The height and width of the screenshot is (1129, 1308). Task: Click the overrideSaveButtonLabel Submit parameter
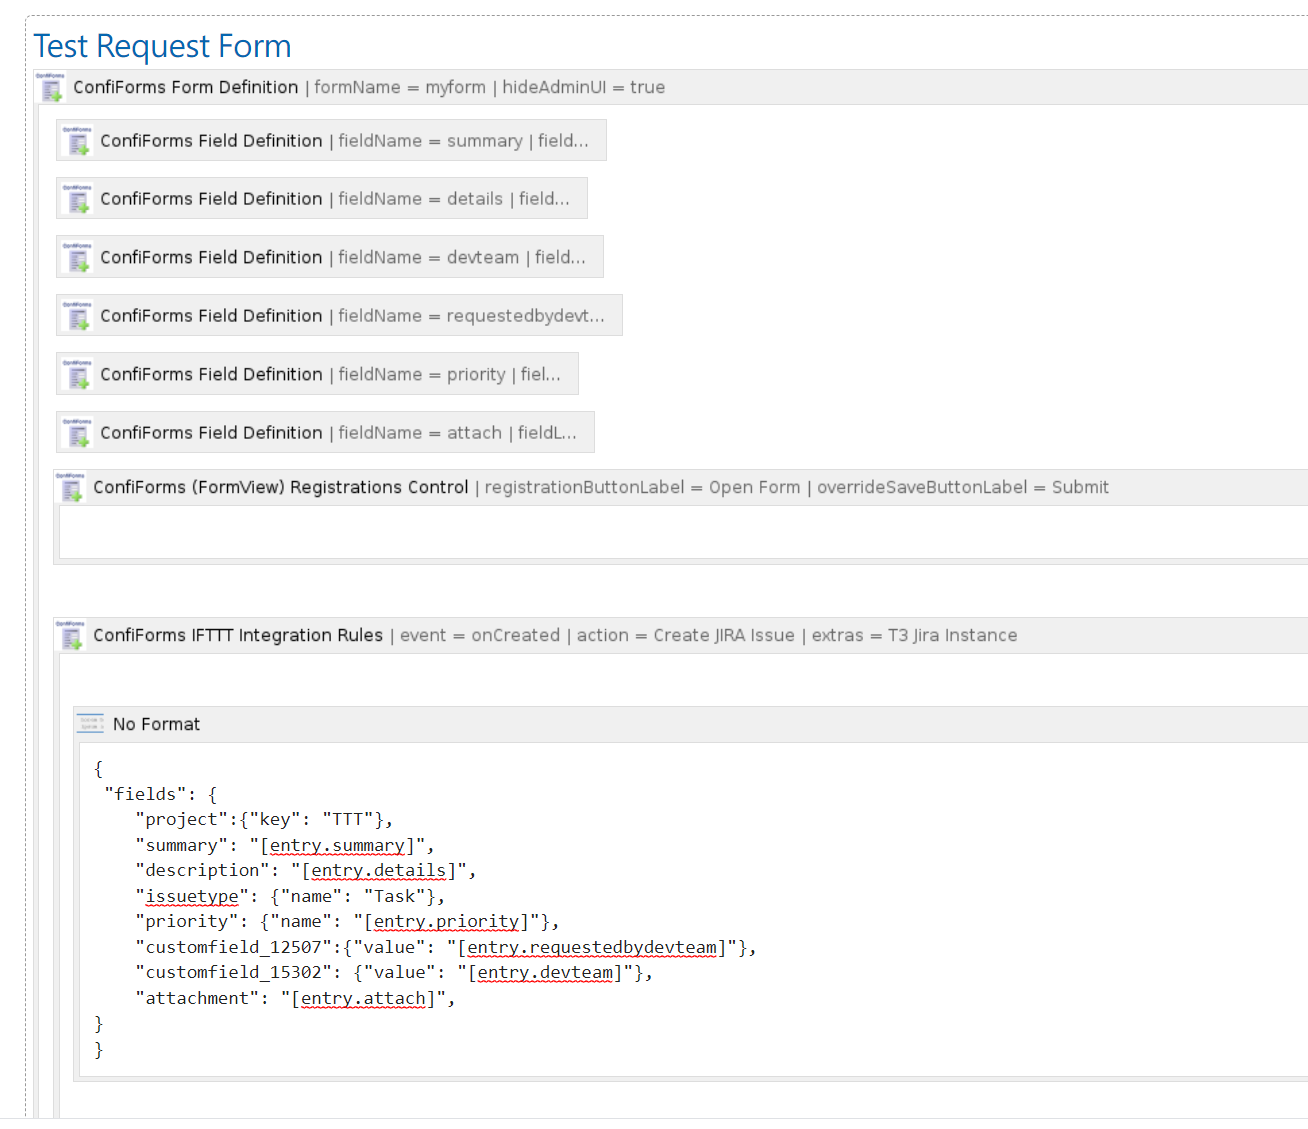[x=962, y=487]
